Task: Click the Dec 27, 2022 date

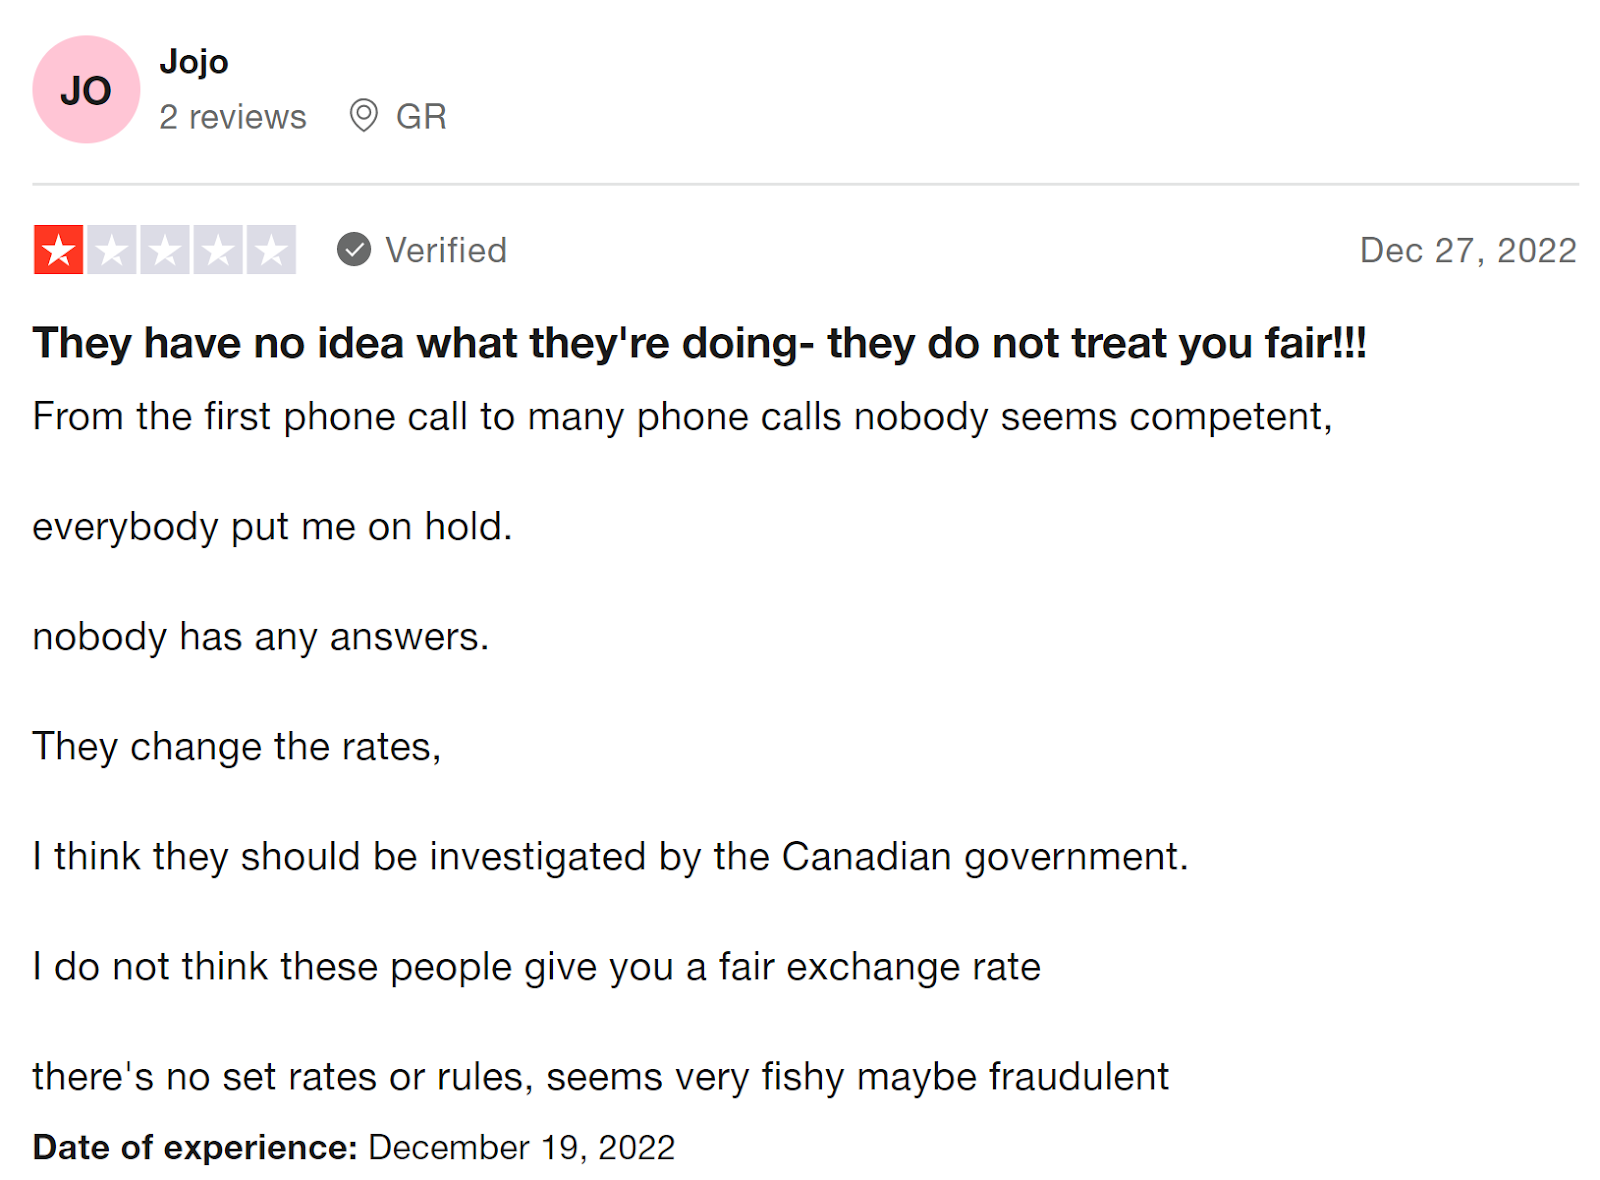Action: [1467, 250]
